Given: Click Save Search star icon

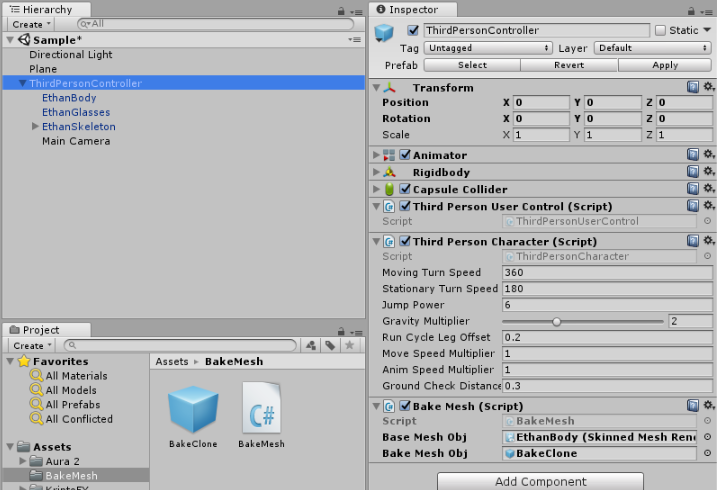Looking at the screenshot, I should click(349, 346).
